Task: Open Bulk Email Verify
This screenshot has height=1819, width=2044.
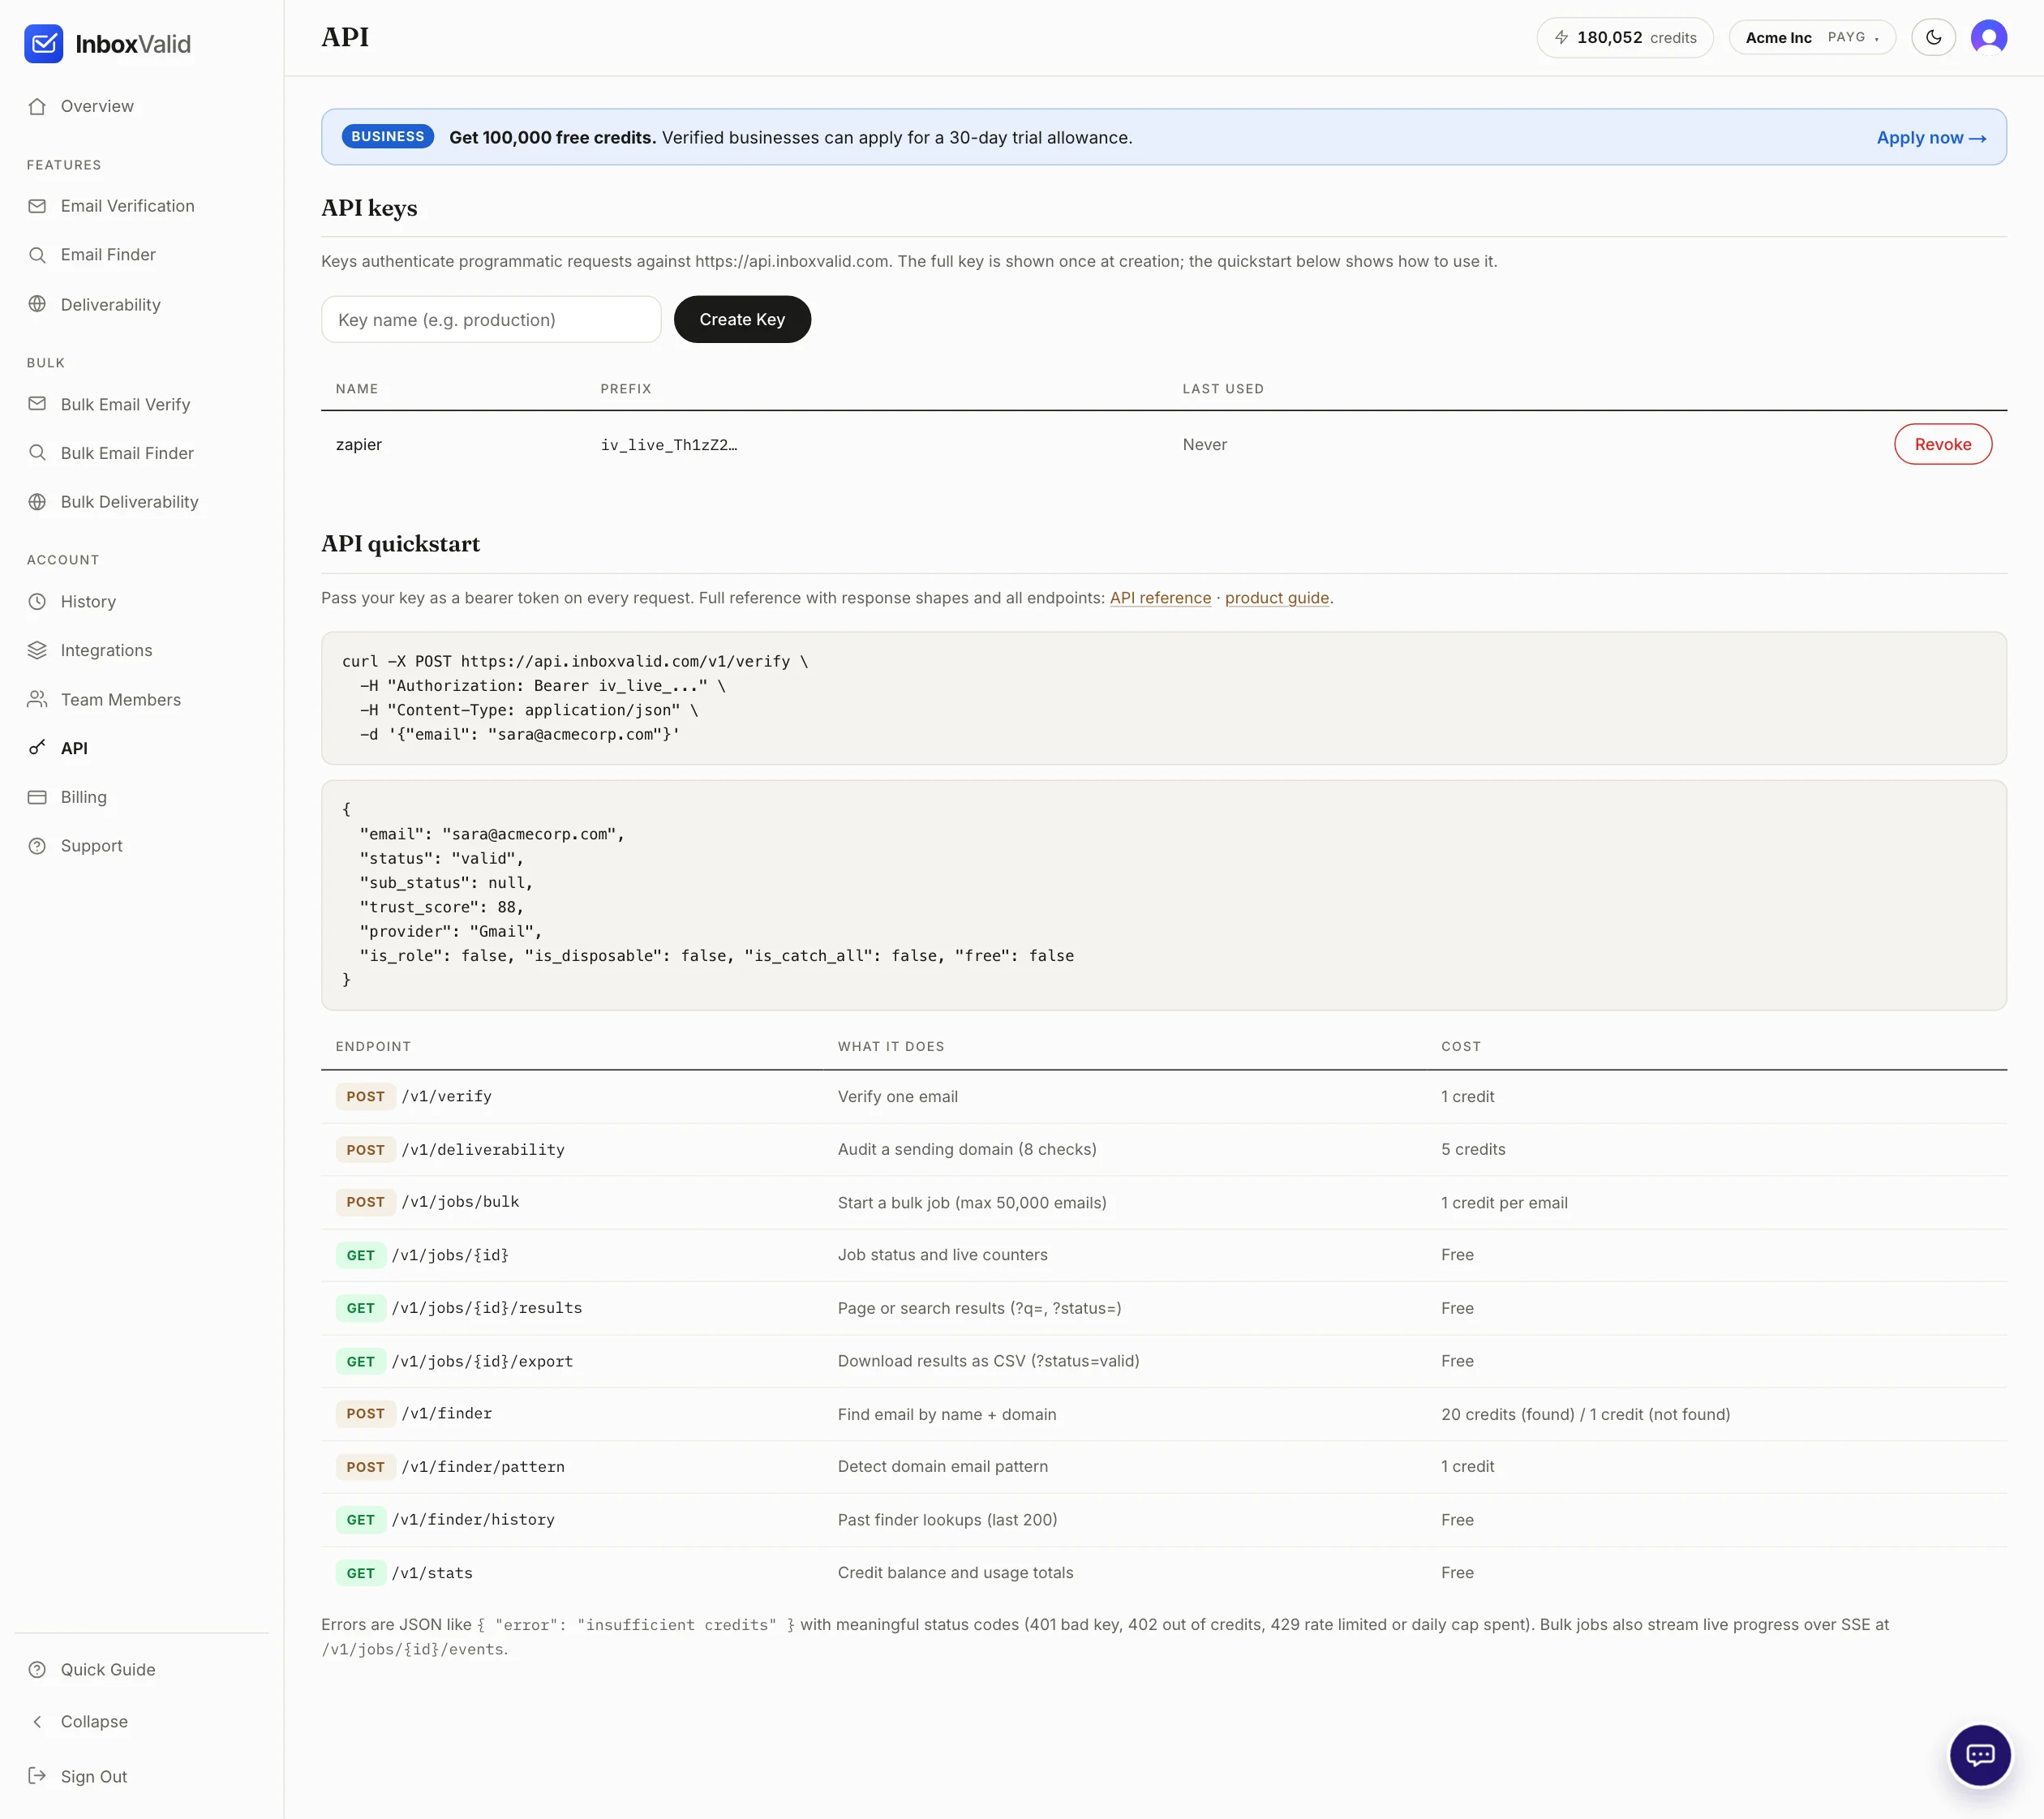Action: tap(125, 404)
